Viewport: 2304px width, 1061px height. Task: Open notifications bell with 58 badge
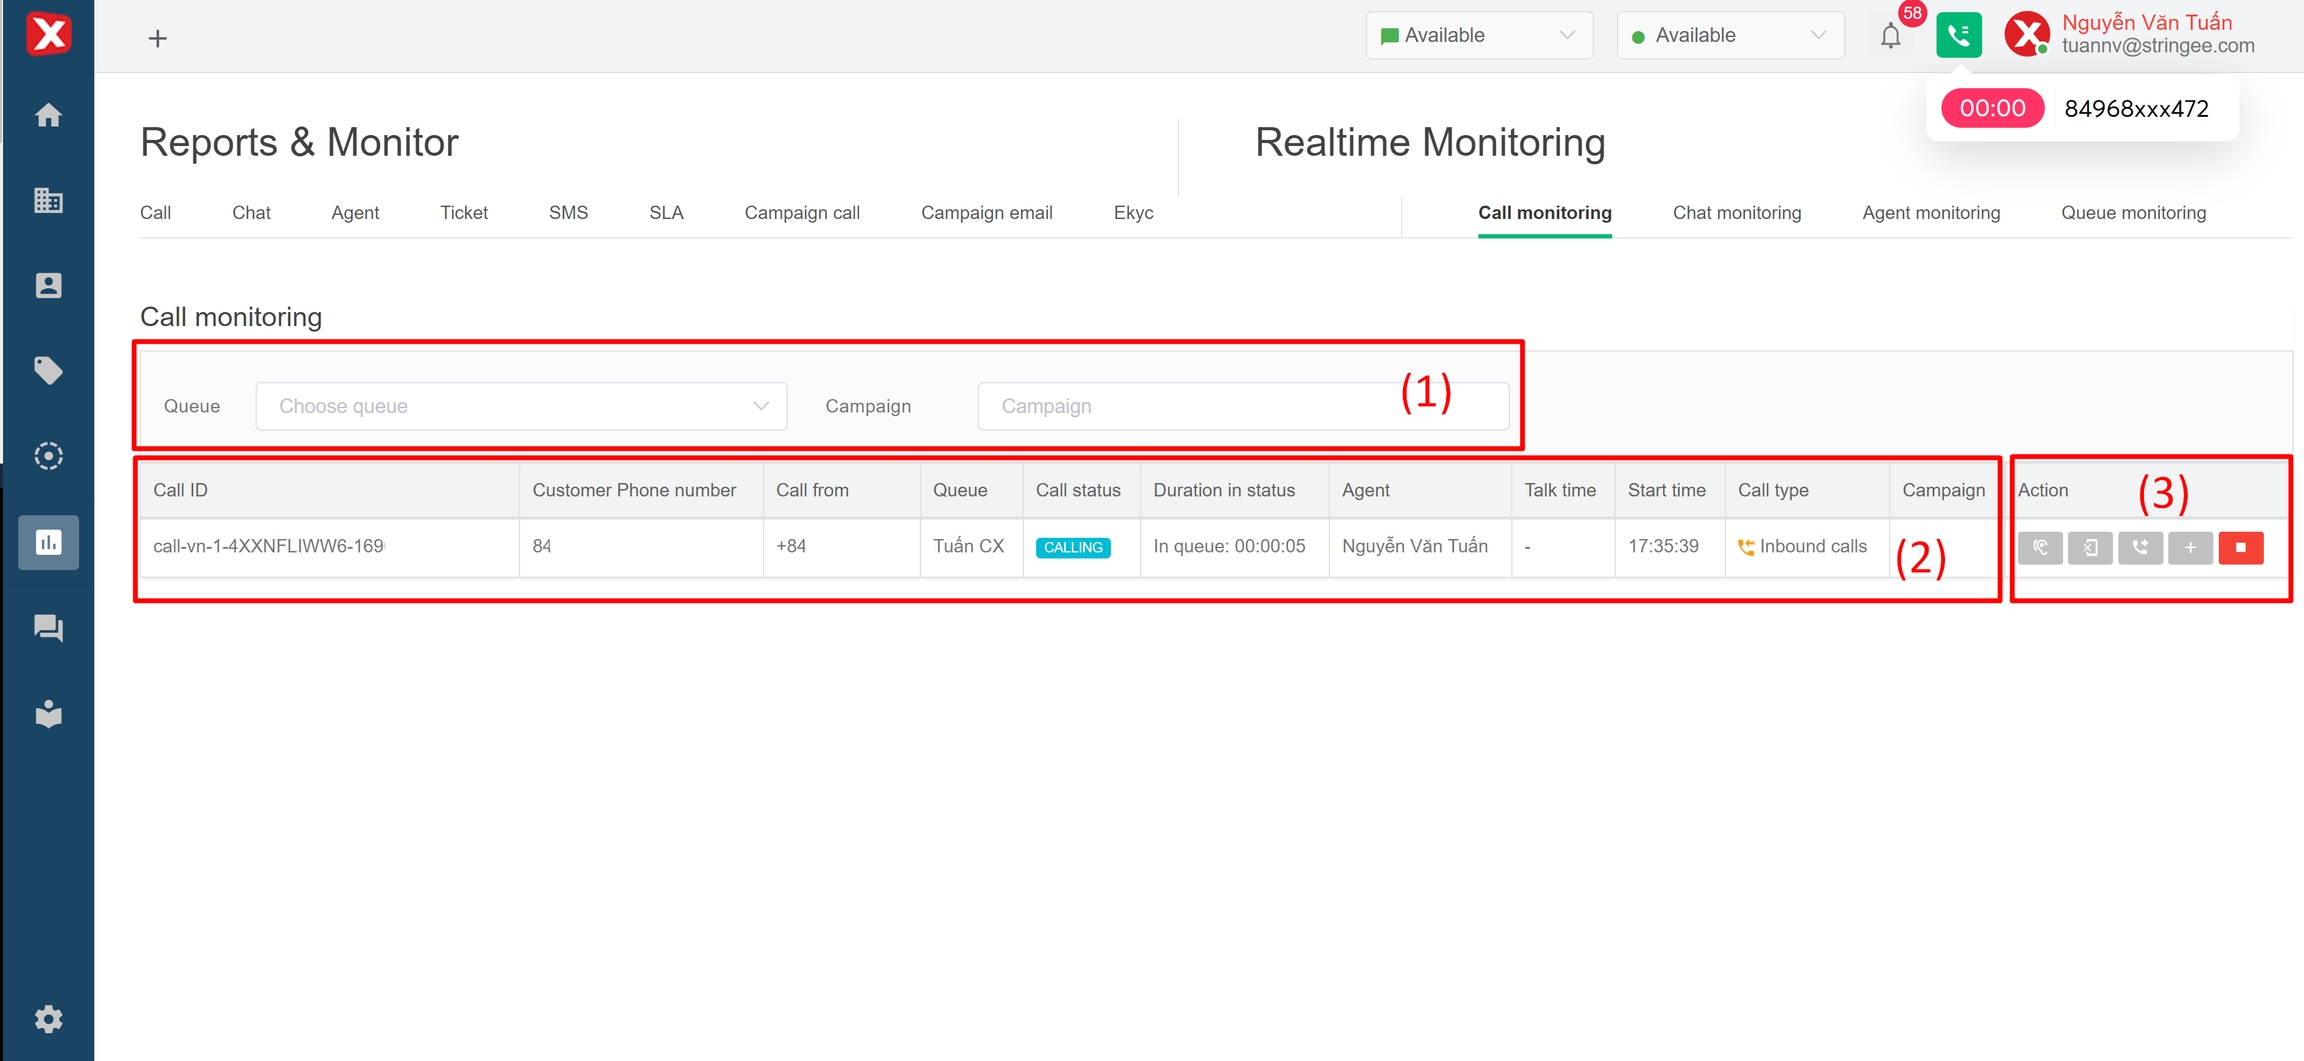[x=1891, y=36]
